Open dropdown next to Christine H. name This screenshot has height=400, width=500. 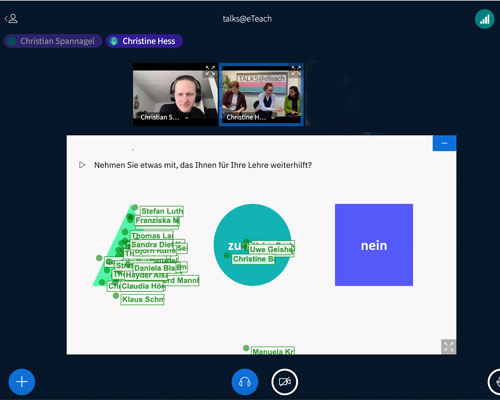[x=273, y=118]
